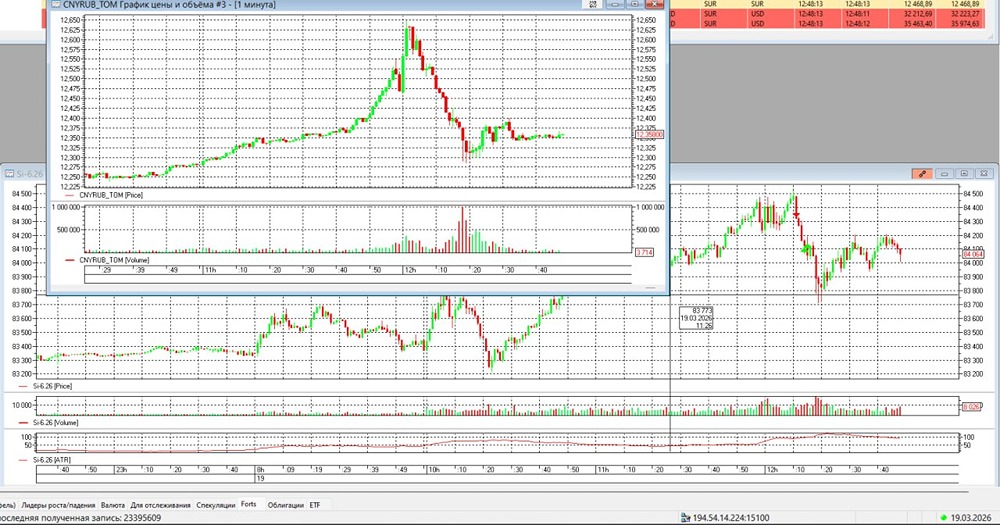1000x525 pixels.
Task: Click the Si-6.26 chart window icon
Action: point(10,174)
